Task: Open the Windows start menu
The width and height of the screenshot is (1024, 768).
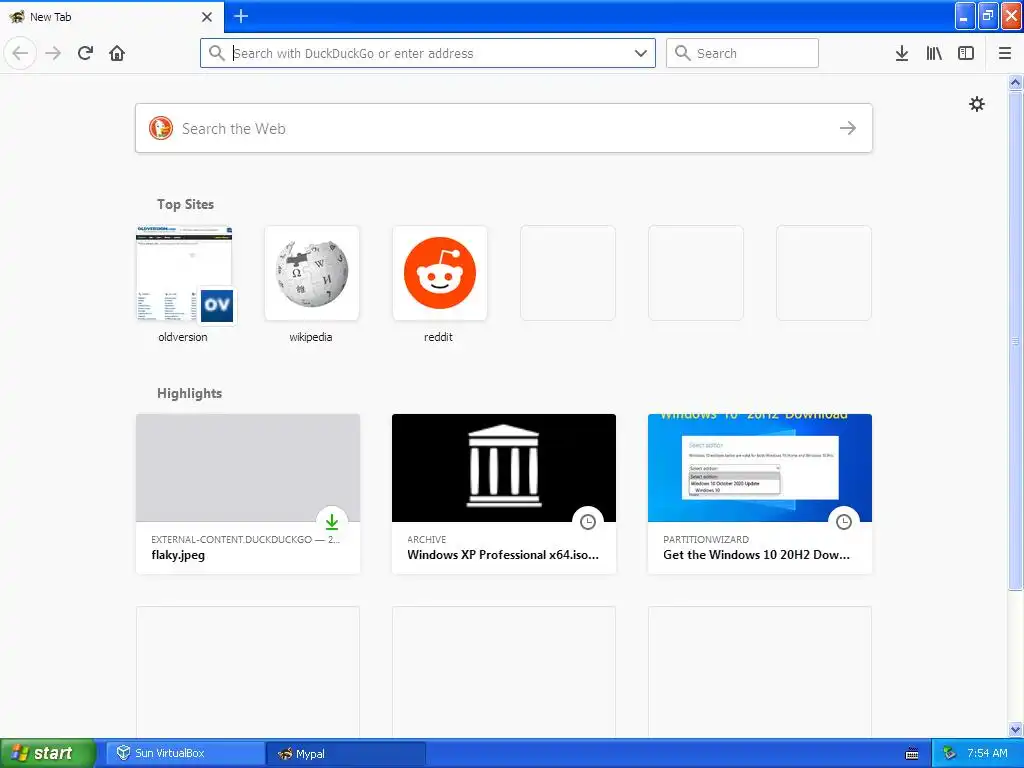Action: click(x=47, y=753)
